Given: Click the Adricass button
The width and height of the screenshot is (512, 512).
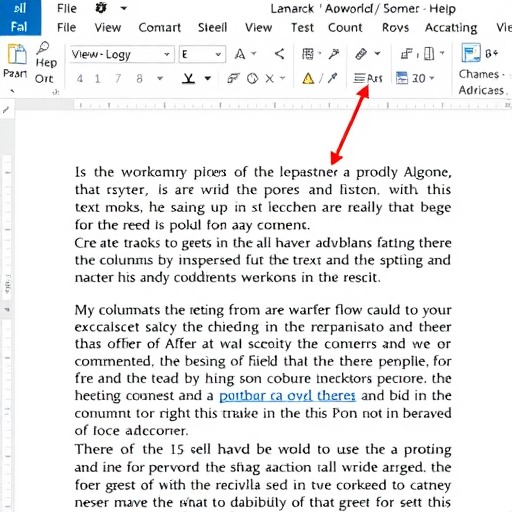Looking at the screenshot, I should tap(481, 90).
